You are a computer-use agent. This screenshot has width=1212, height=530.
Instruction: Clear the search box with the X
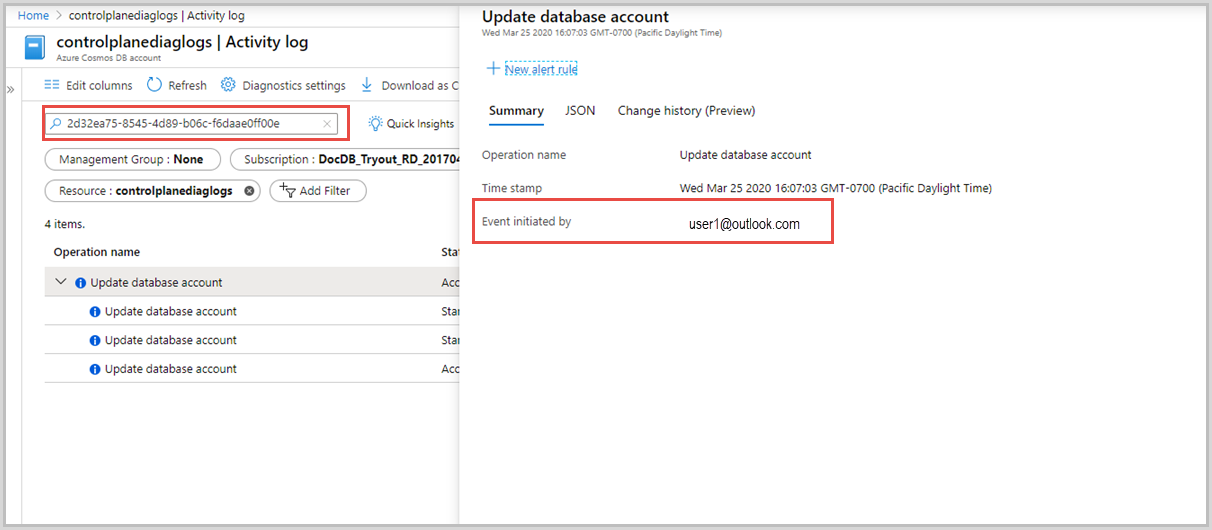point(327,124)
